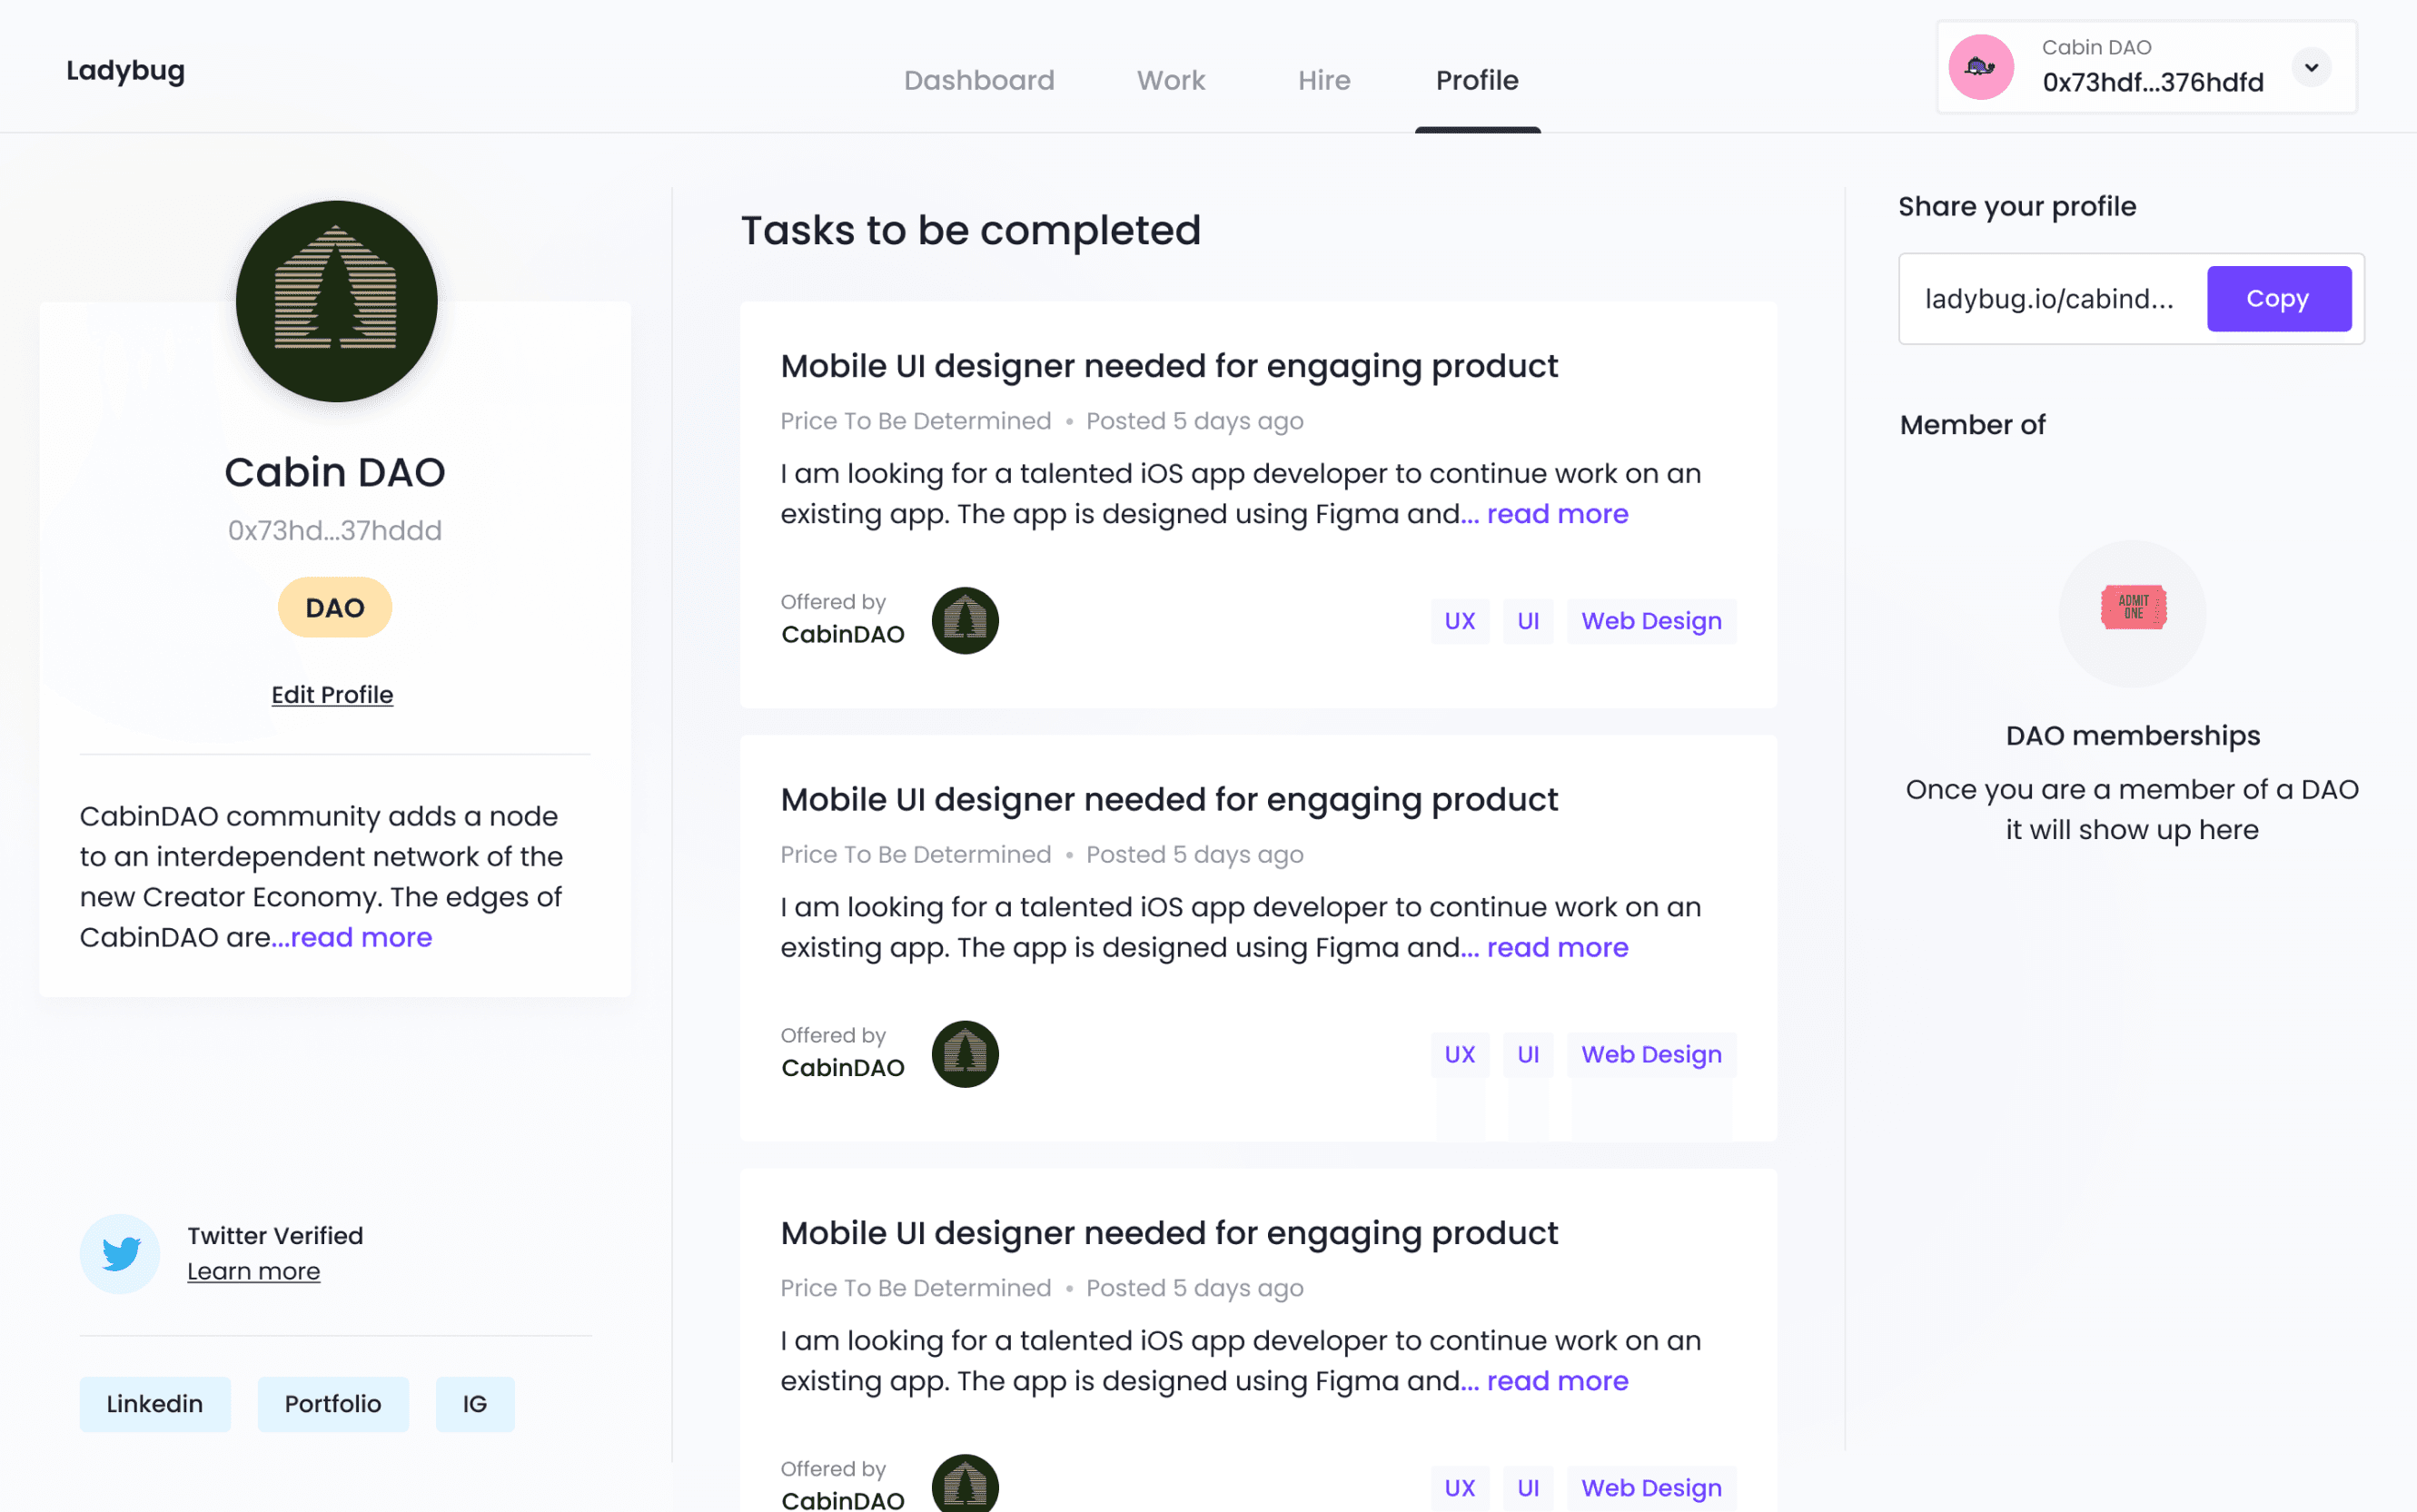Click the Ladybug logo
Viewport: 2417px width, 1512px height.
[x=126, y=70]
